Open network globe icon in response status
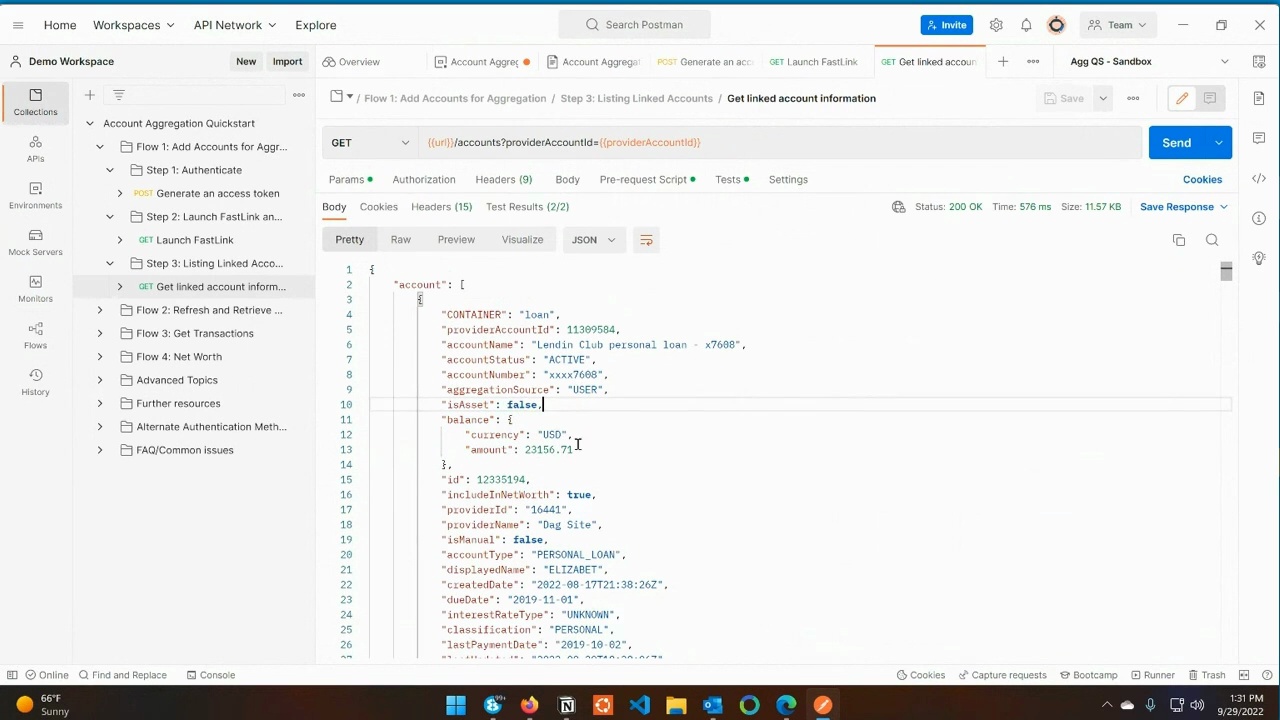Viewport: 1280px width, 720px height. (x=899, y=207)
